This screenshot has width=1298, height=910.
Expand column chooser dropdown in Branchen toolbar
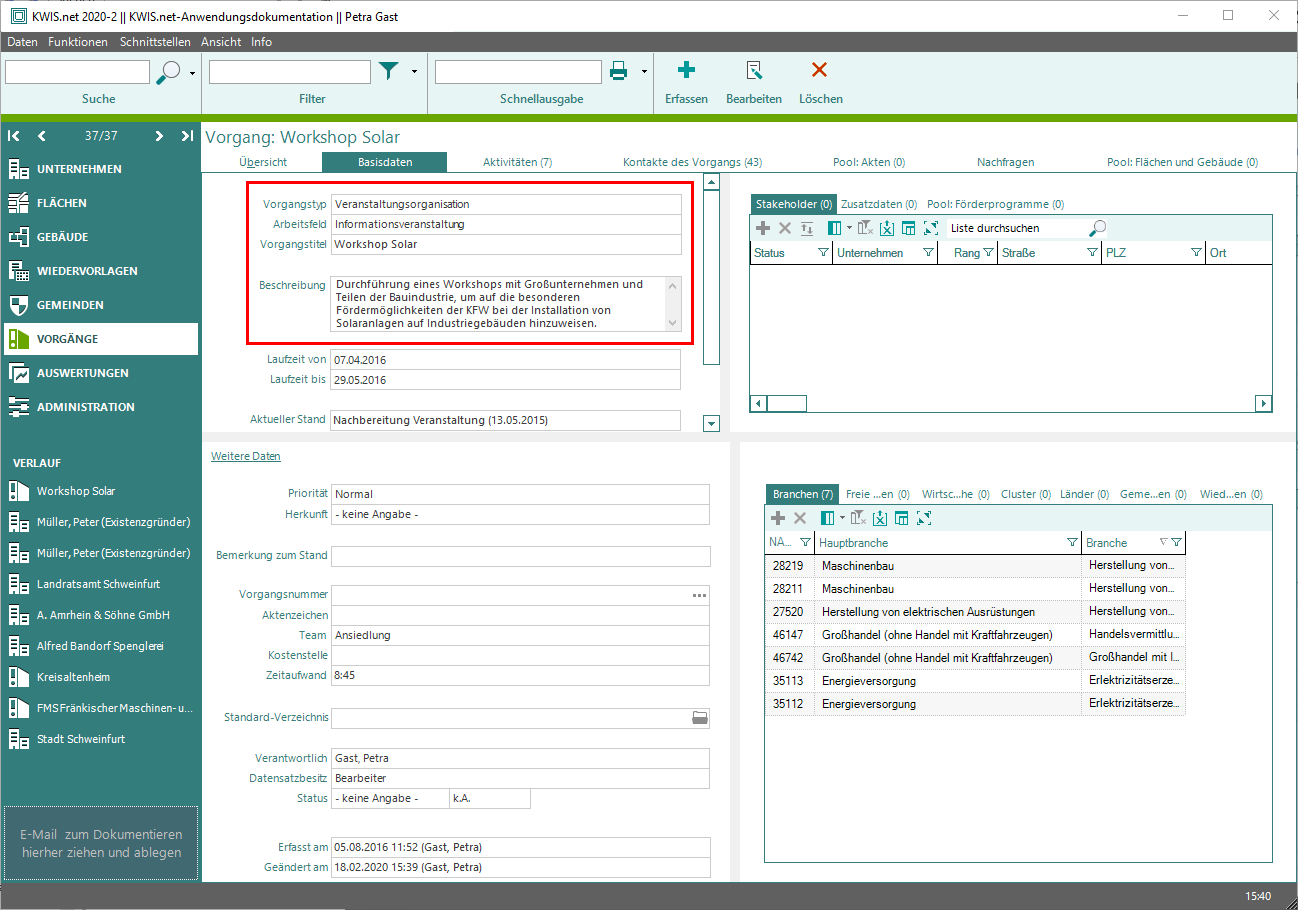(842, 518)
